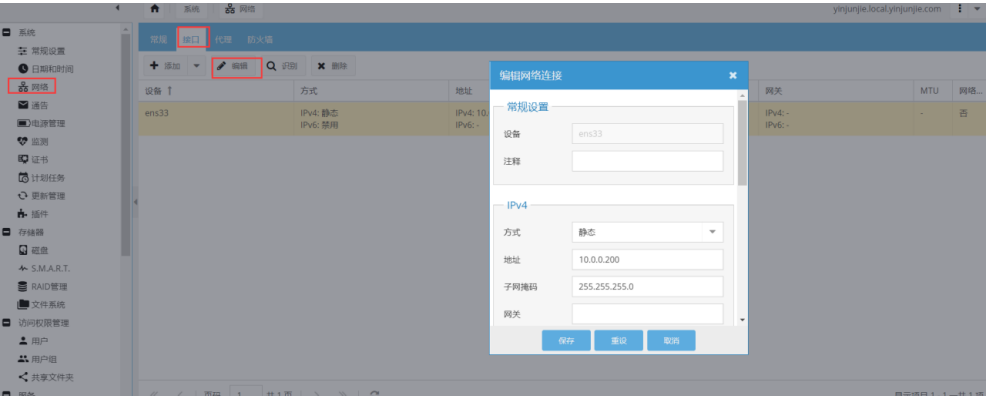
Task: Click the MTU column header
Action: (933, 91)
